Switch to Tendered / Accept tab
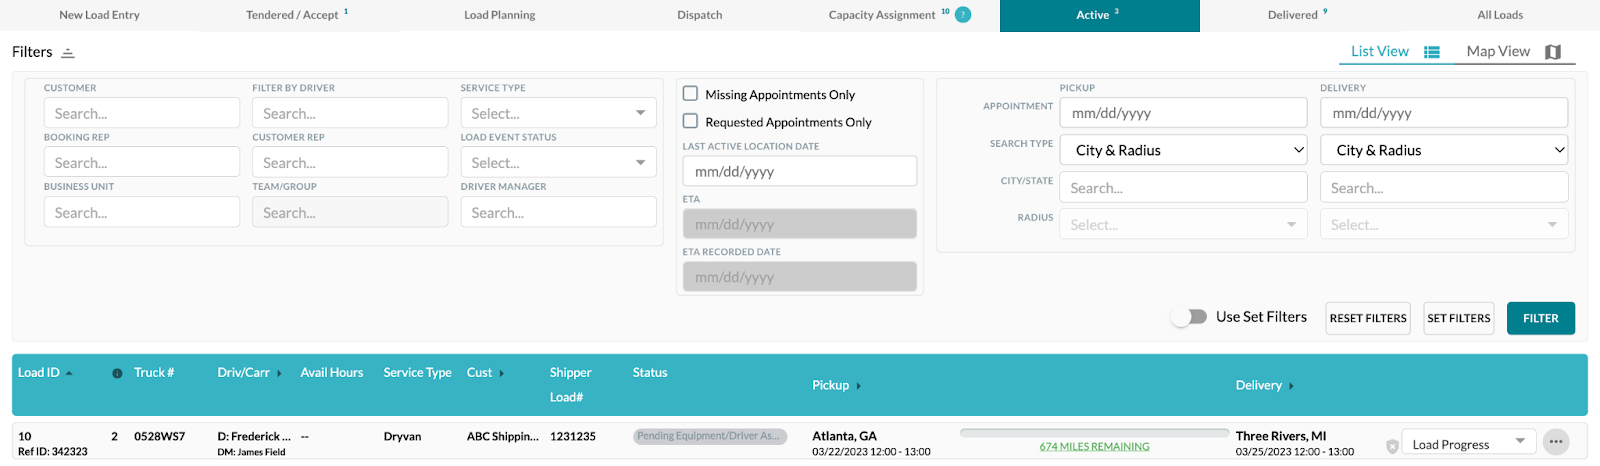The height and width of the screenshot is (466, 1600). [297, 15]
